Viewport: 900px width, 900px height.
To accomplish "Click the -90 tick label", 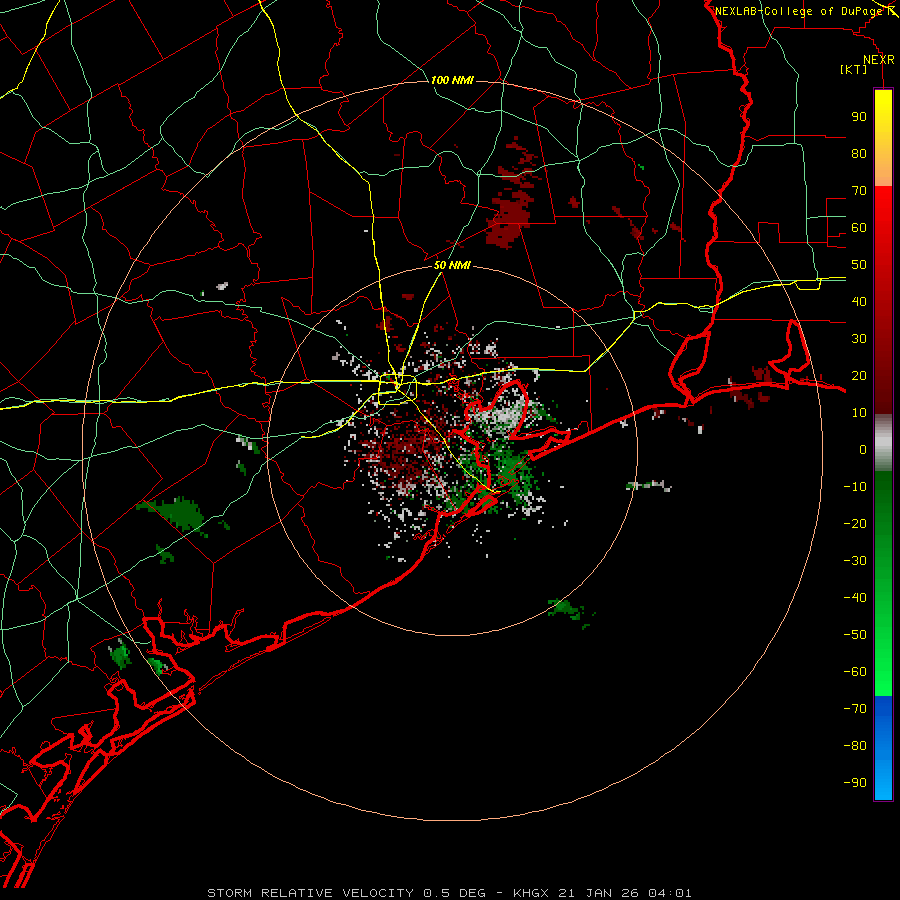I will (x=855, y=783).
